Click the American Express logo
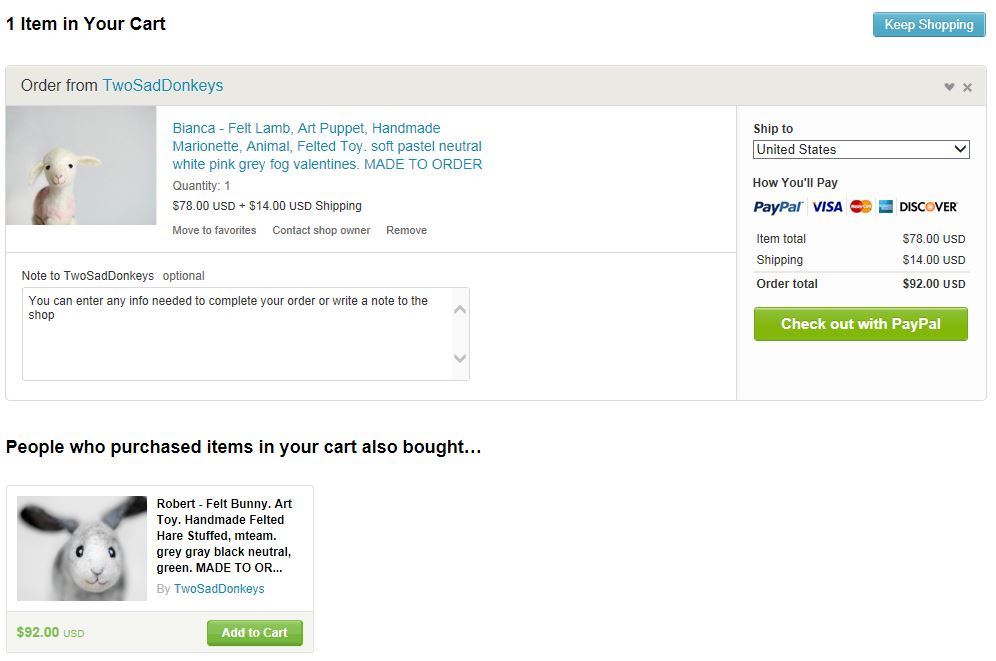The width and height of the screenshot is (996, 661). point(886,207)
